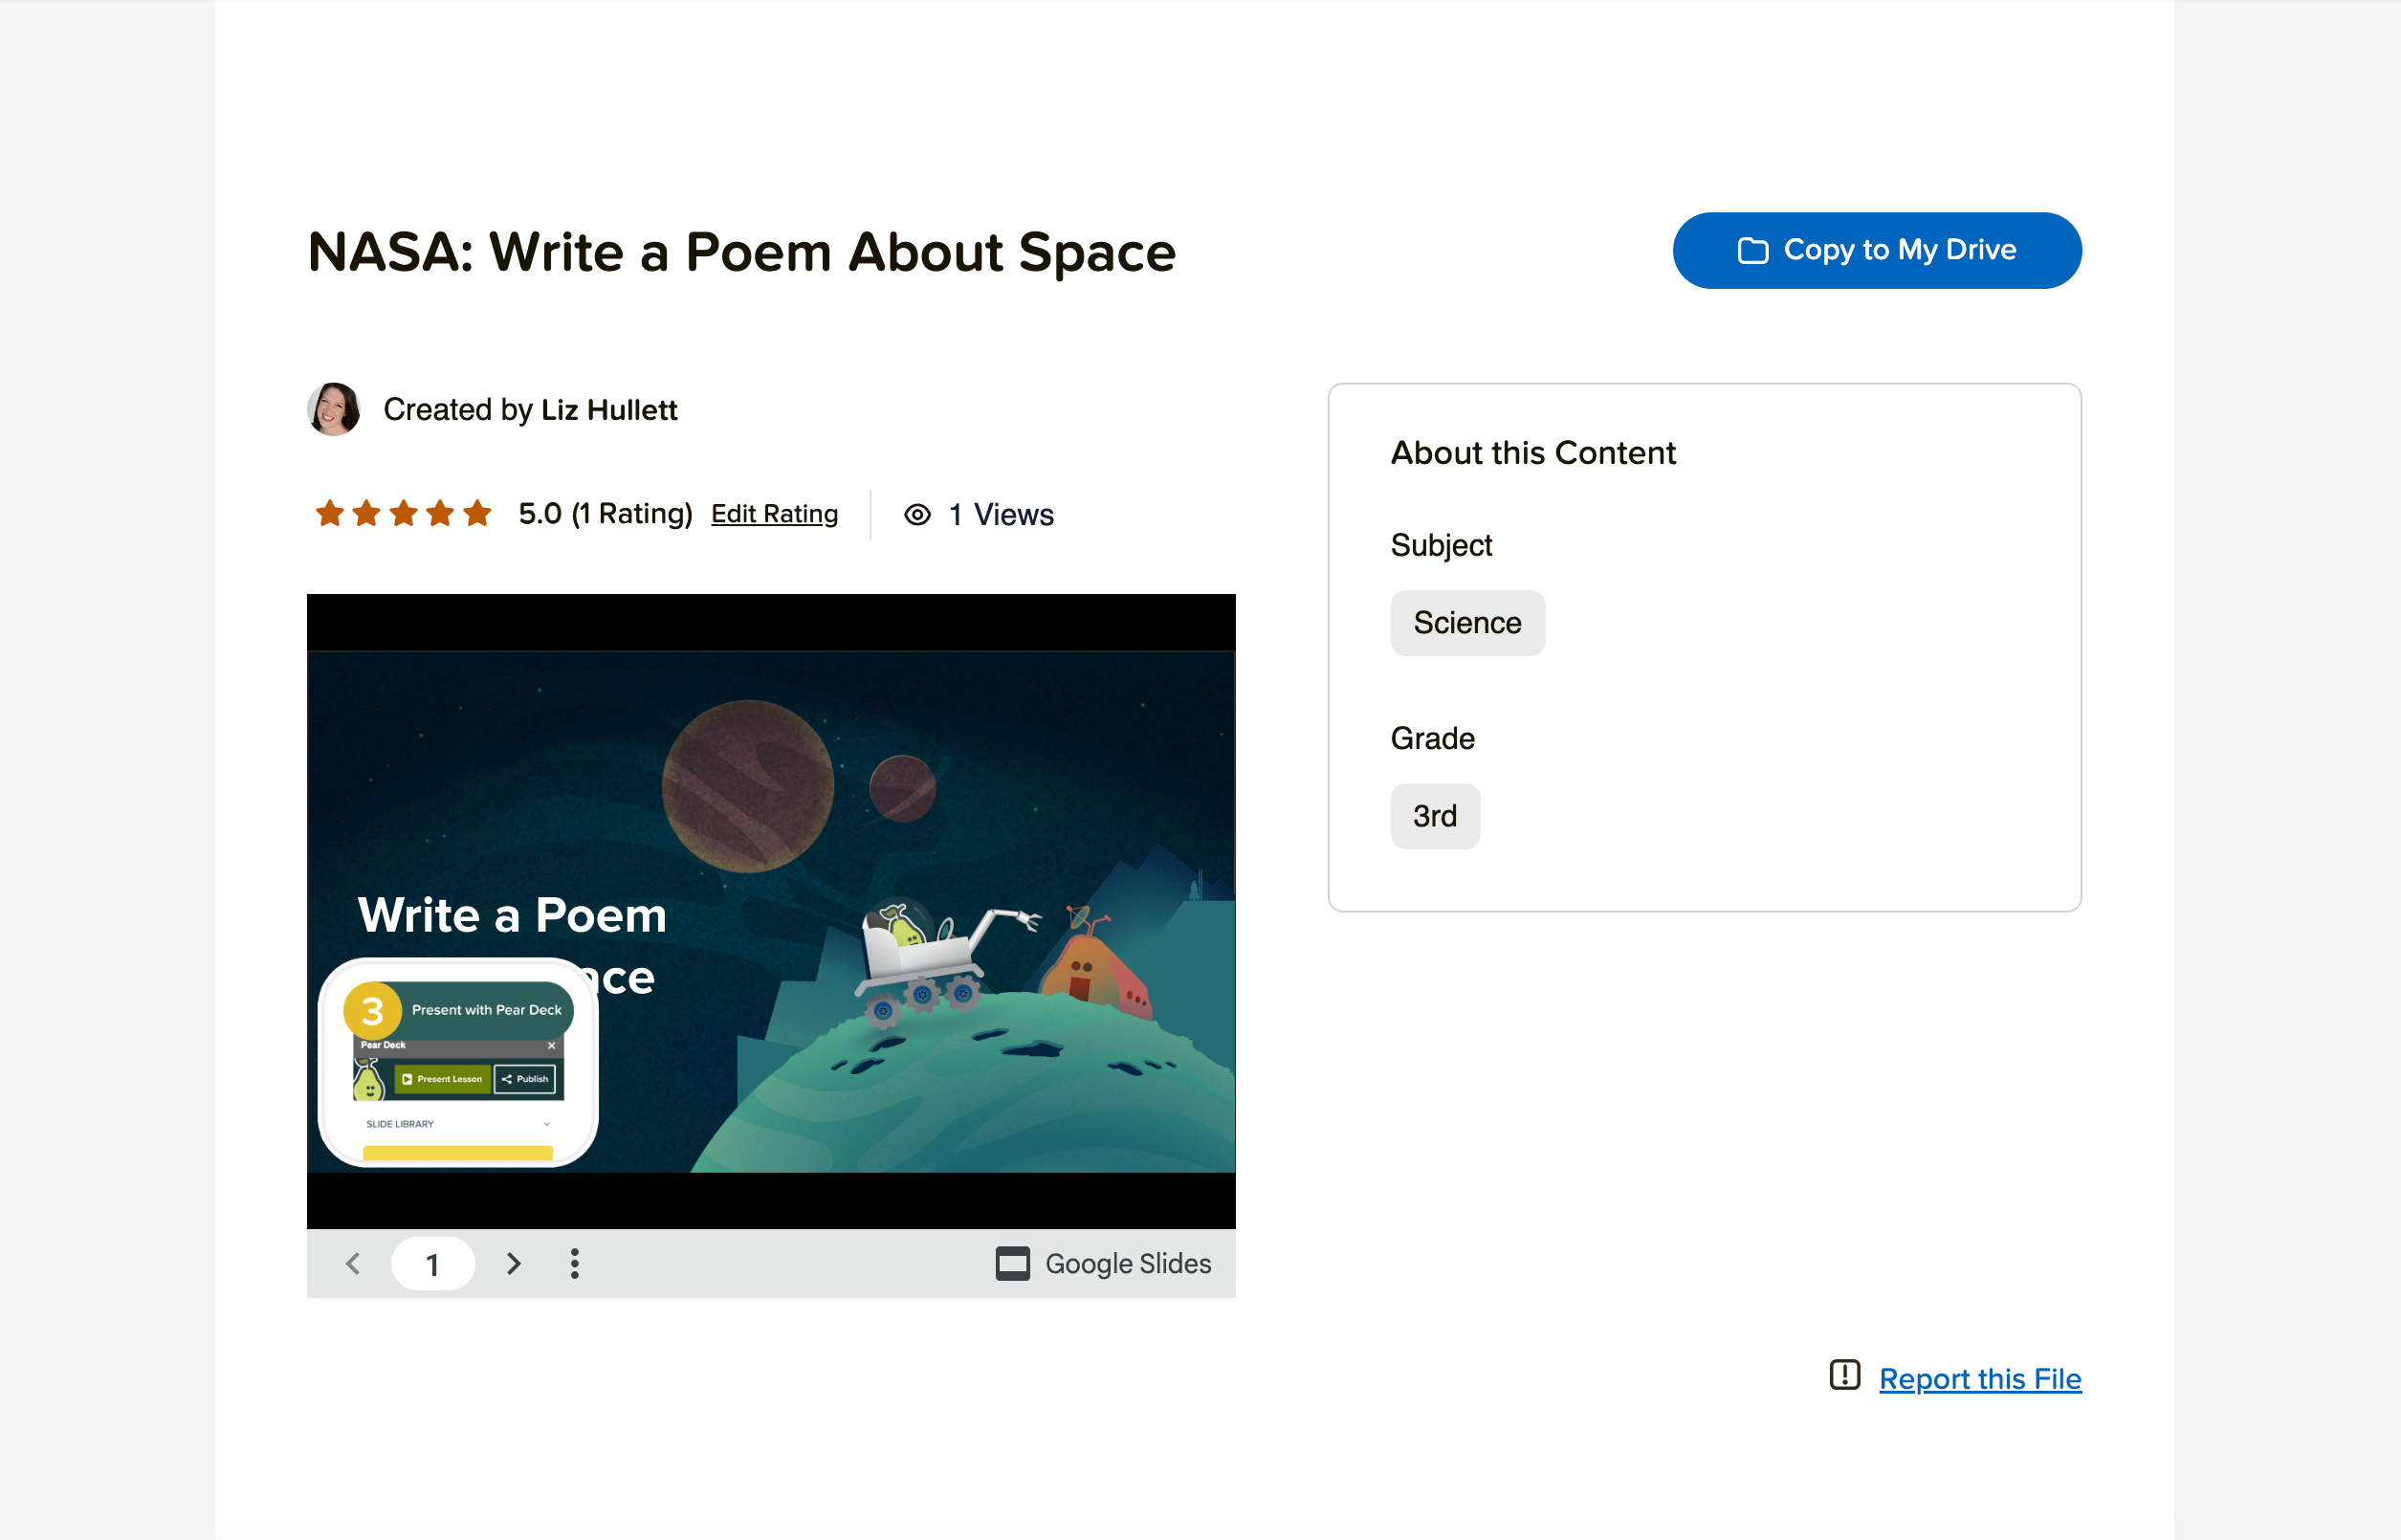Click the About this Content heading

[x=1532, y=453]
